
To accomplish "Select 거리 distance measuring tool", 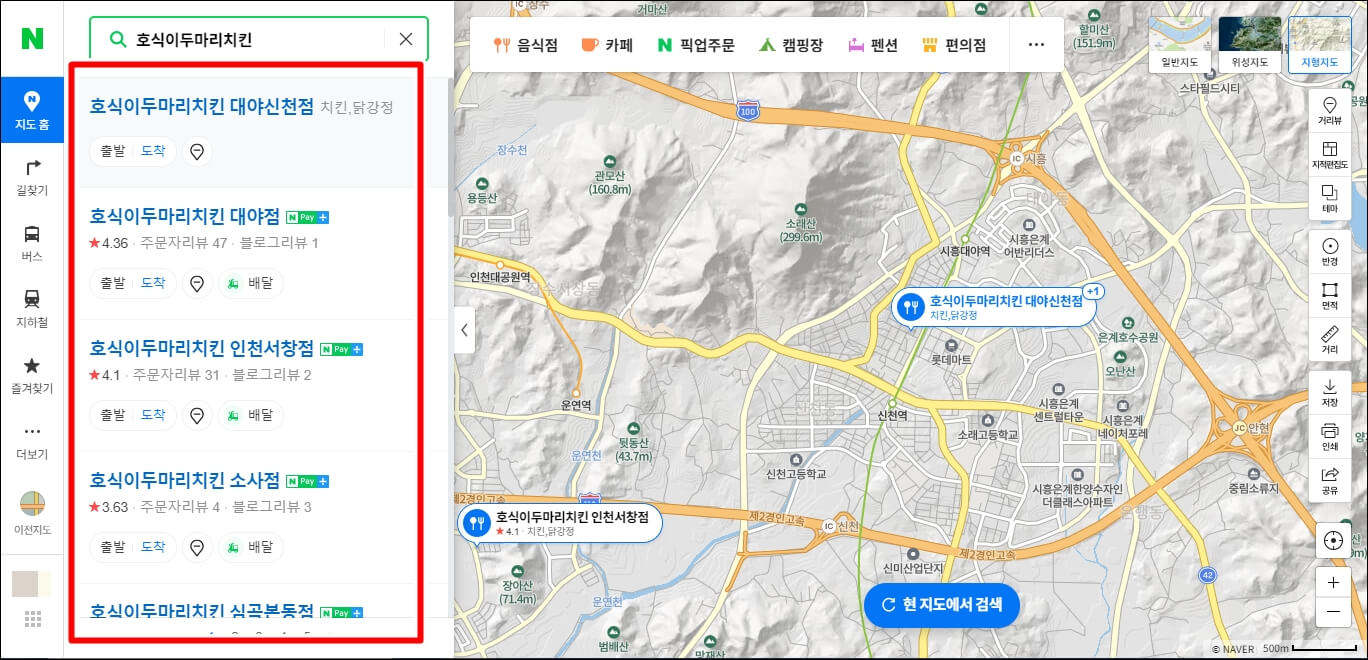I will tap(1329, 340).
